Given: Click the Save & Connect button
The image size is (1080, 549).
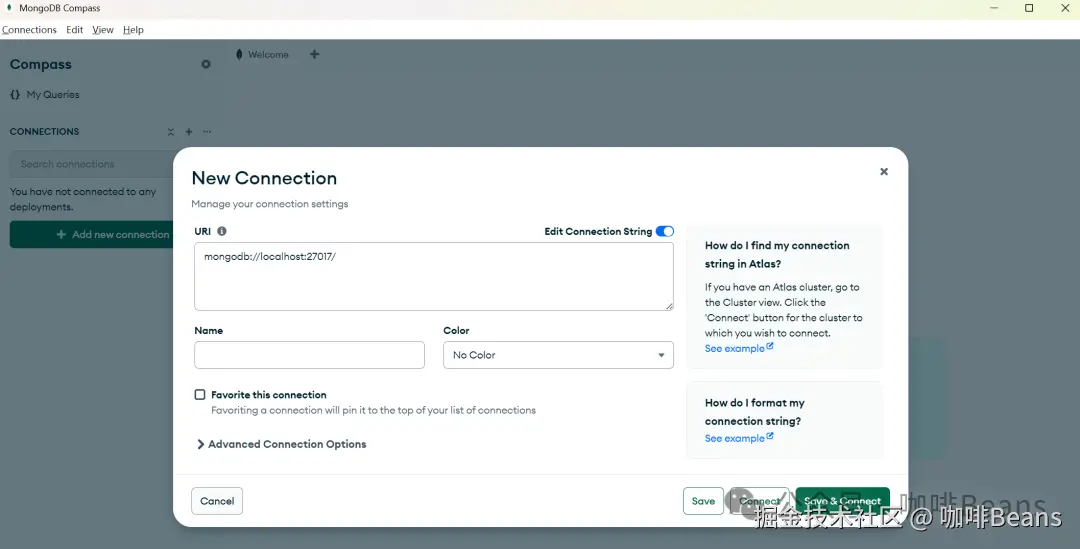Looking at the screenshot, I should coord(842,501).
